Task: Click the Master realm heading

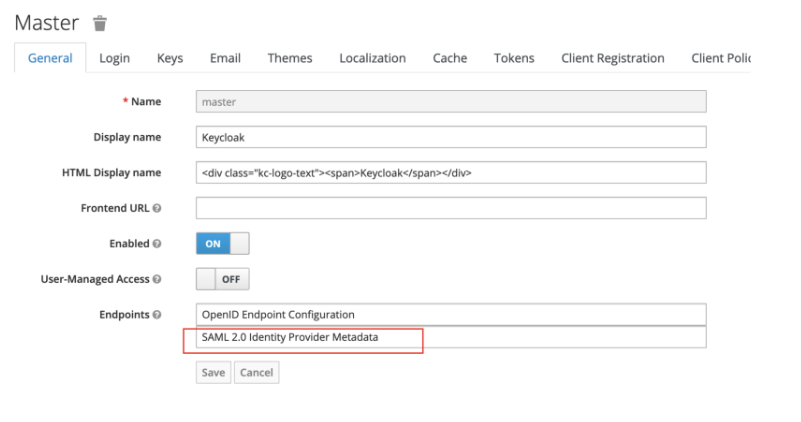Action: tap(47, 23)
